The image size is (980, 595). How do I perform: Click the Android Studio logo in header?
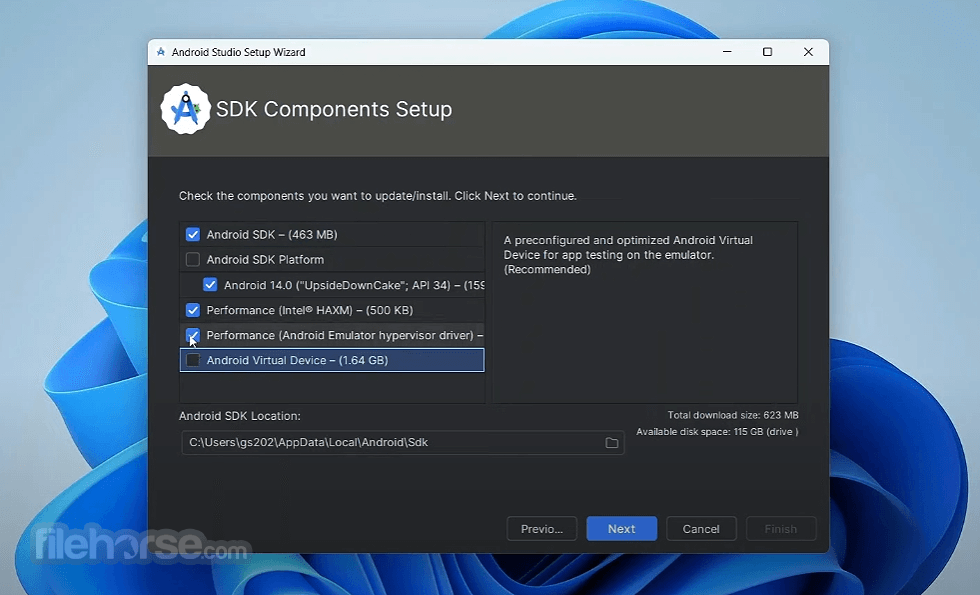(185, 109)
